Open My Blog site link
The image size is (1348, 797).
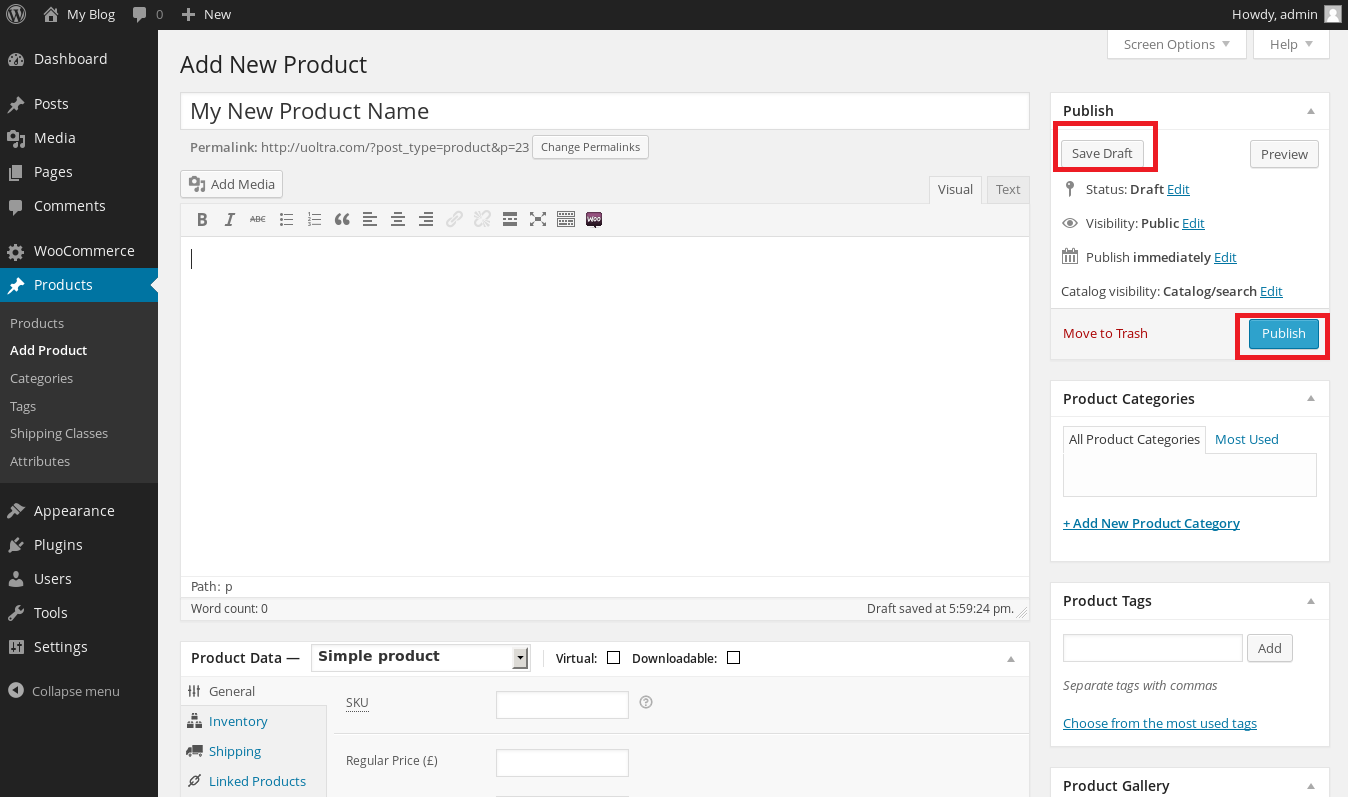pyautogui.click(x=79, y=14)
